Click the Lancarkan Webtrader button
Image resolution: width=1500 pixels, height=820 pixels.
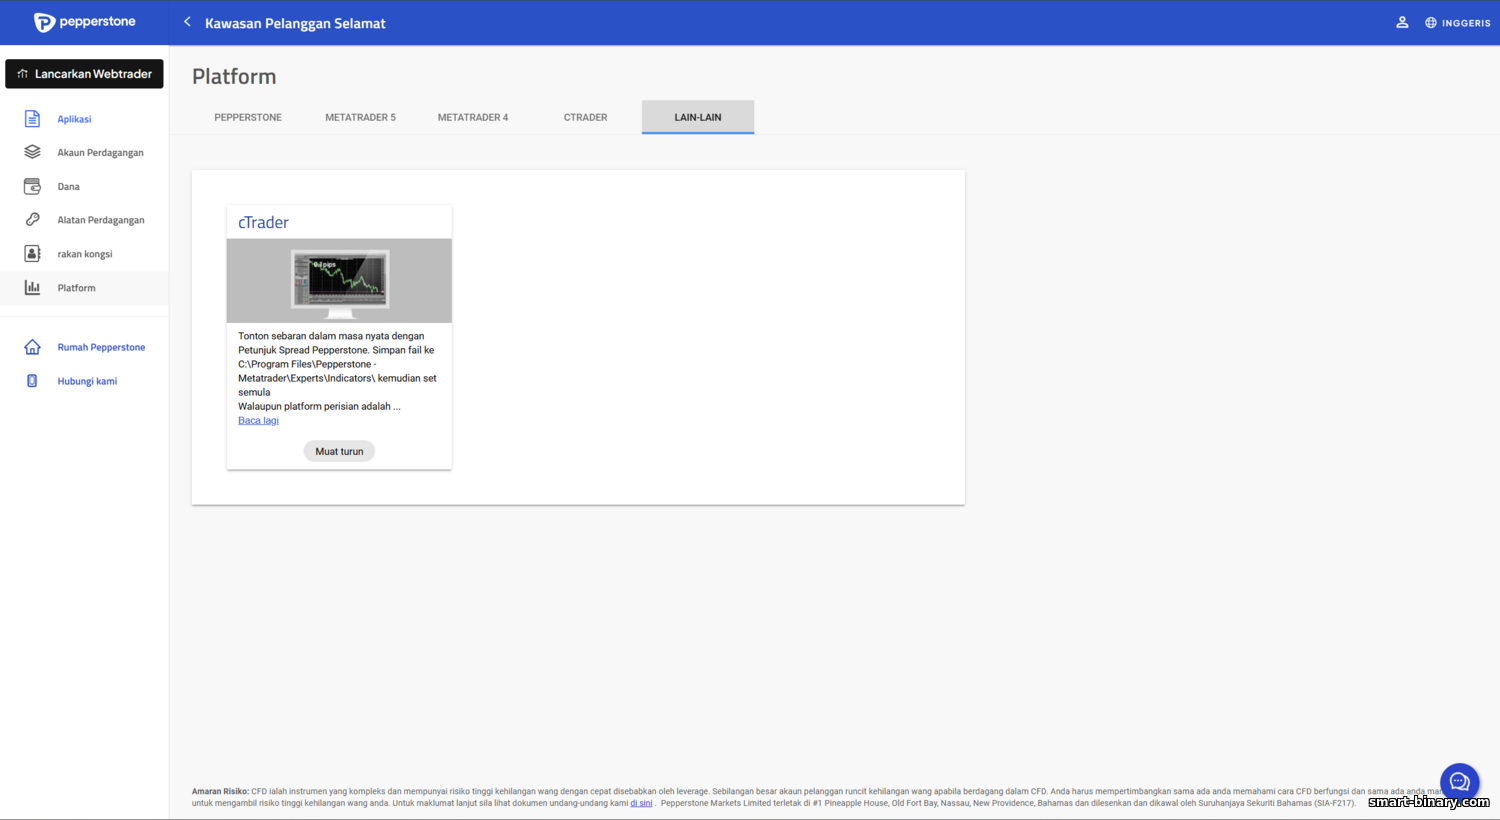[84, 74]
